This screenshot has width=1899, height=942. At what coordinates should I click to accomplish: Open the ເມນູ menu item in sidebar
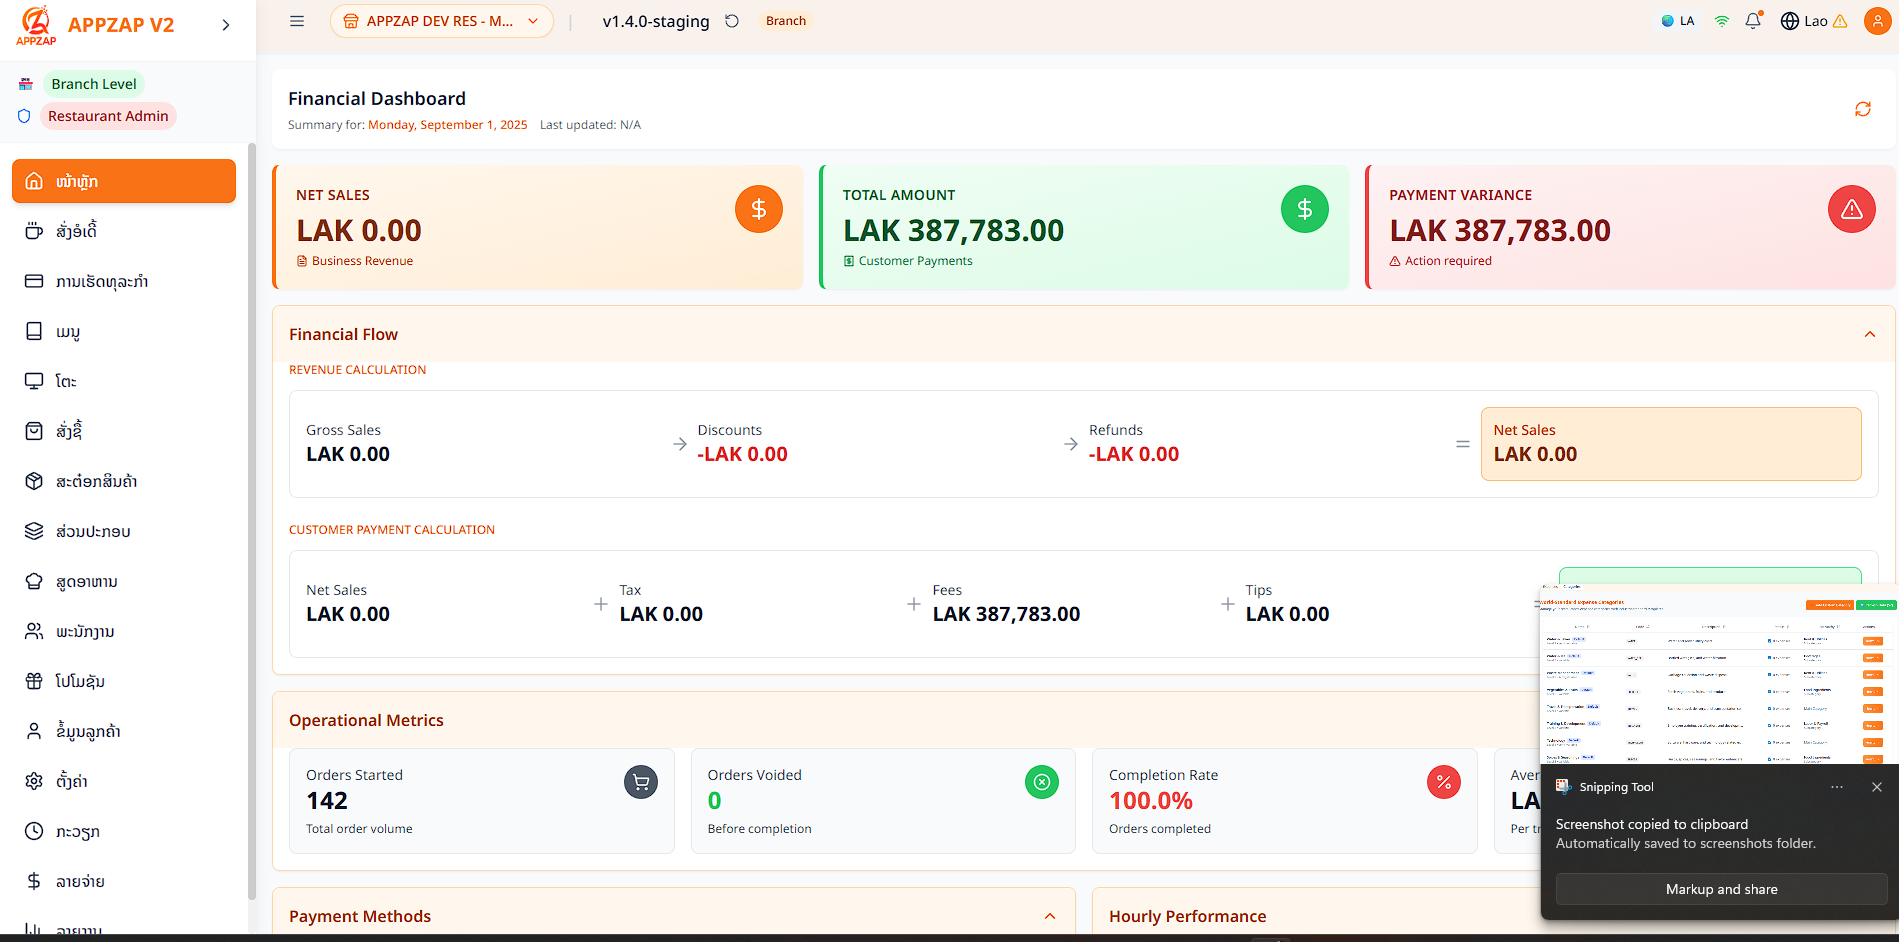pos(68,331)
